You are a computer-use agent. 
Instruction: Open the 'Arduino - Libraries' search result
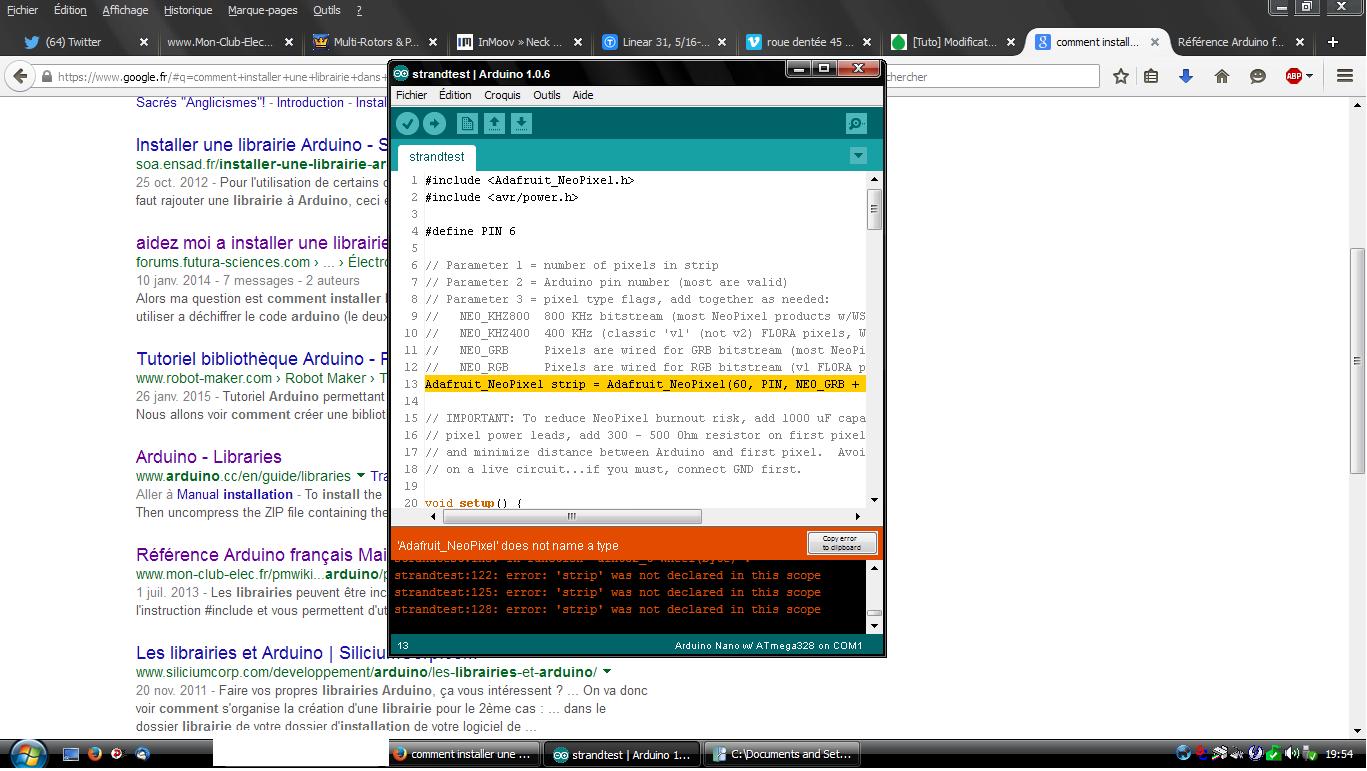click(208, 457)
